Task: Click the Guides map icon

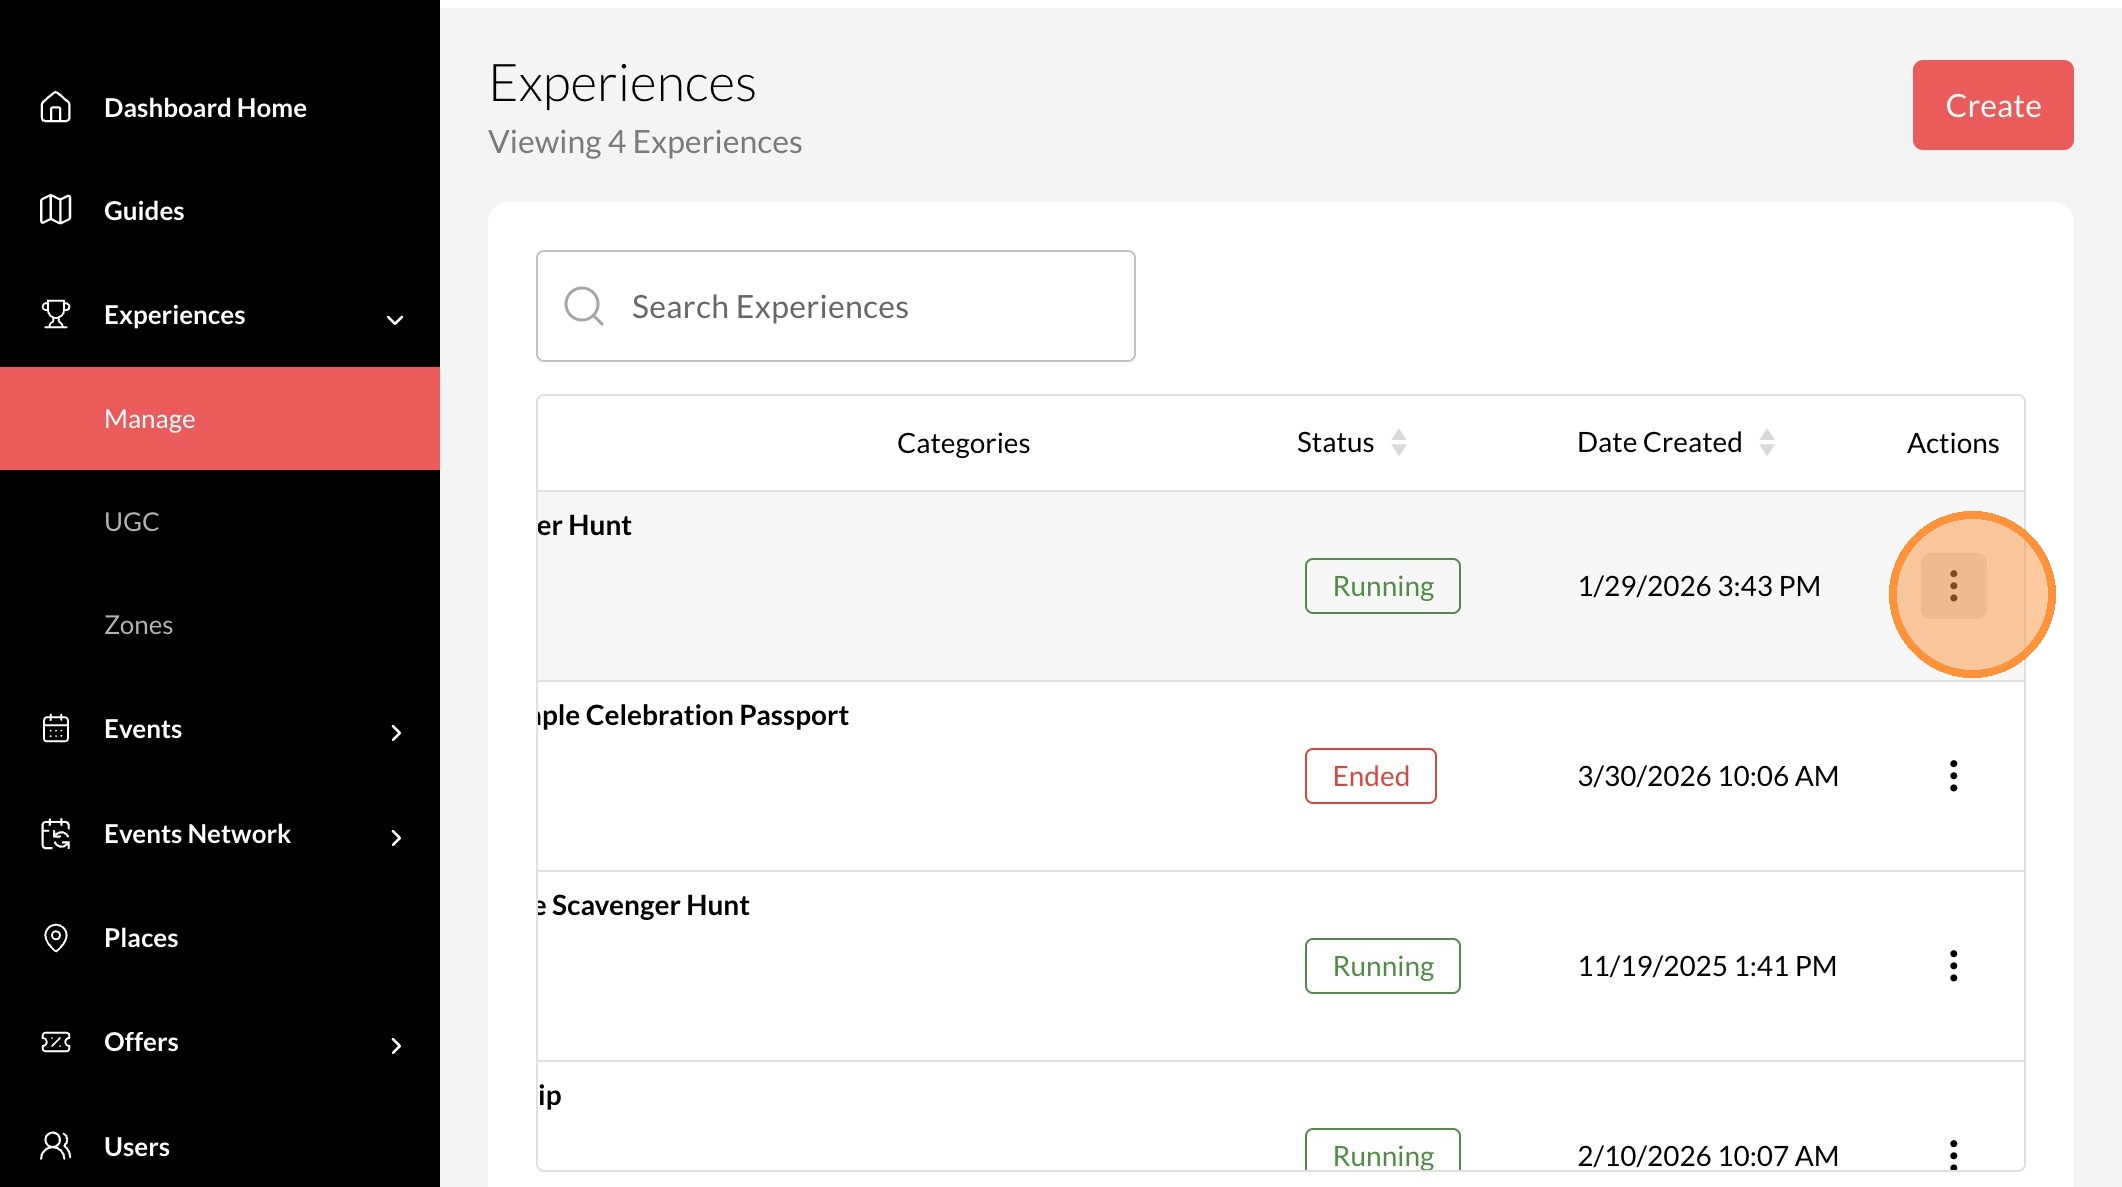Action: [x=56, y=210]
